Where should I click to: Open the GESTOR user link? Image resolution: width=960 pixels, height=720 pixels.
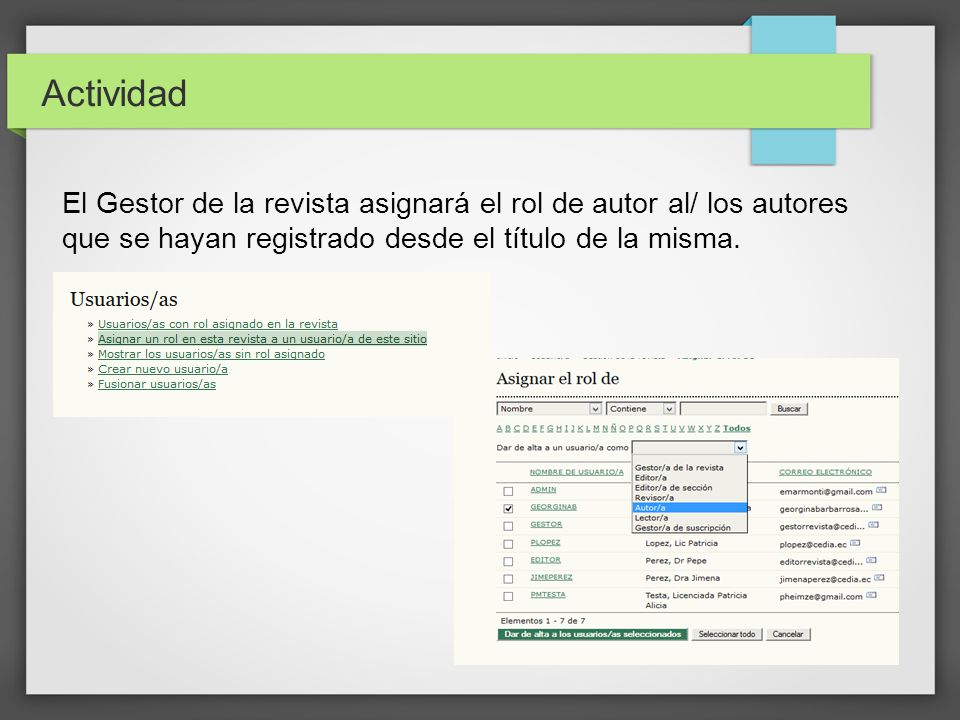pos(546,525)
